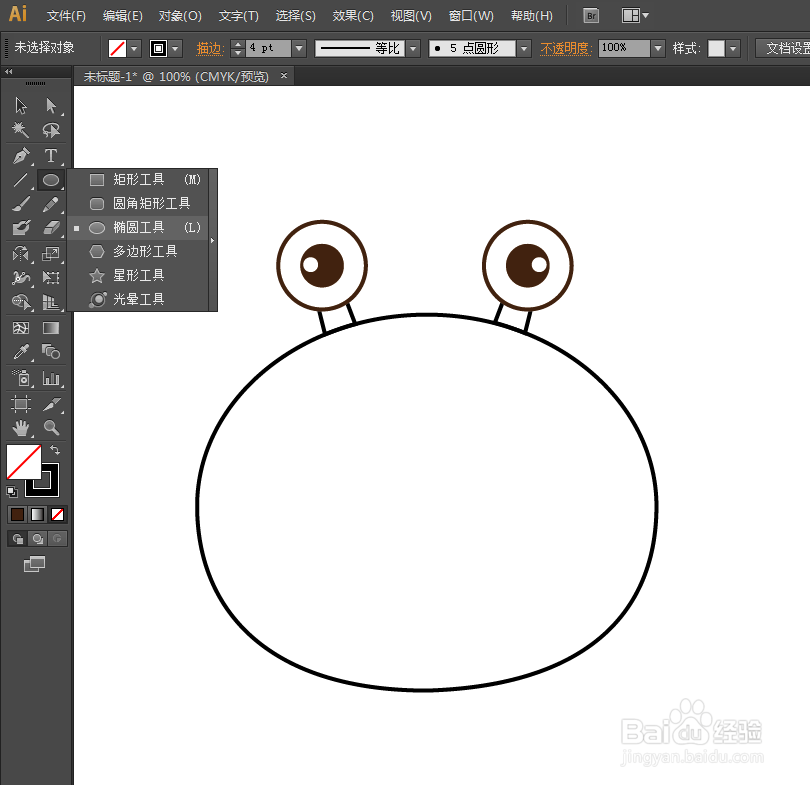Open the 描边 stroke panel link
Image resolution: width=810 pixels, height=785 pixels.
(210, 49)
